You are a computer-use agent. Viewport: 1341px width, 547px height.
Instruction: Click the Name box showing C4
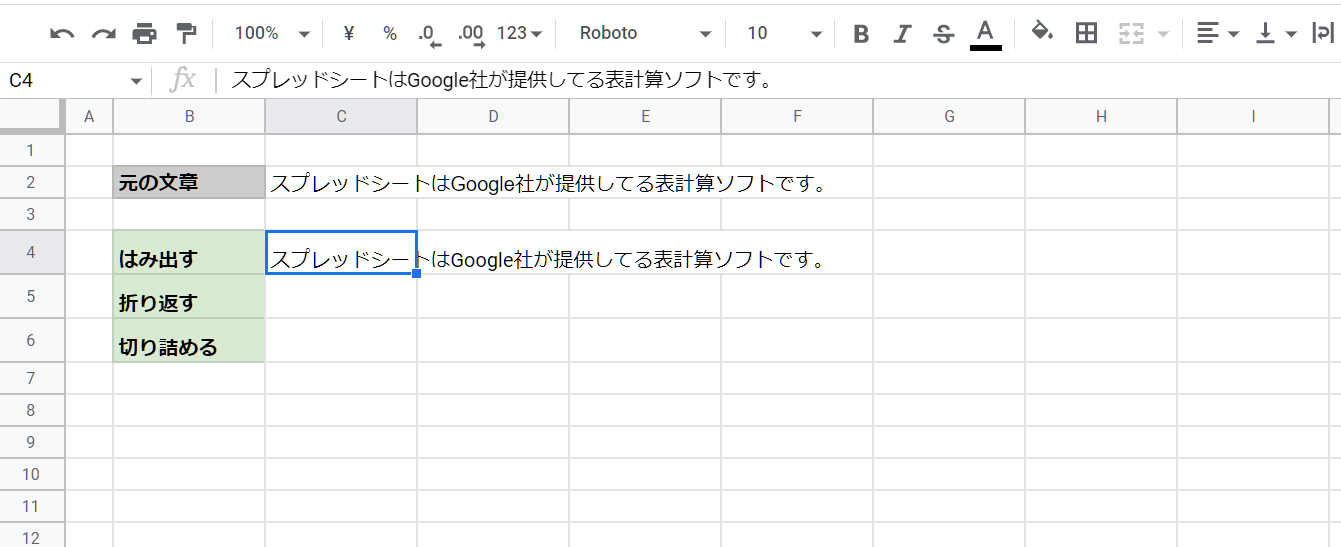65,80
